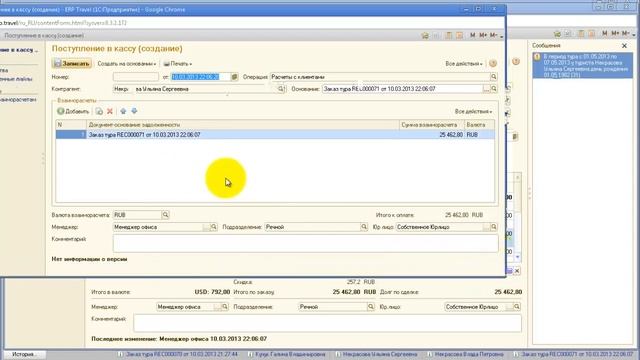Click the search icon of Контрагент field

pyautogui.click(x=281, y=89)
